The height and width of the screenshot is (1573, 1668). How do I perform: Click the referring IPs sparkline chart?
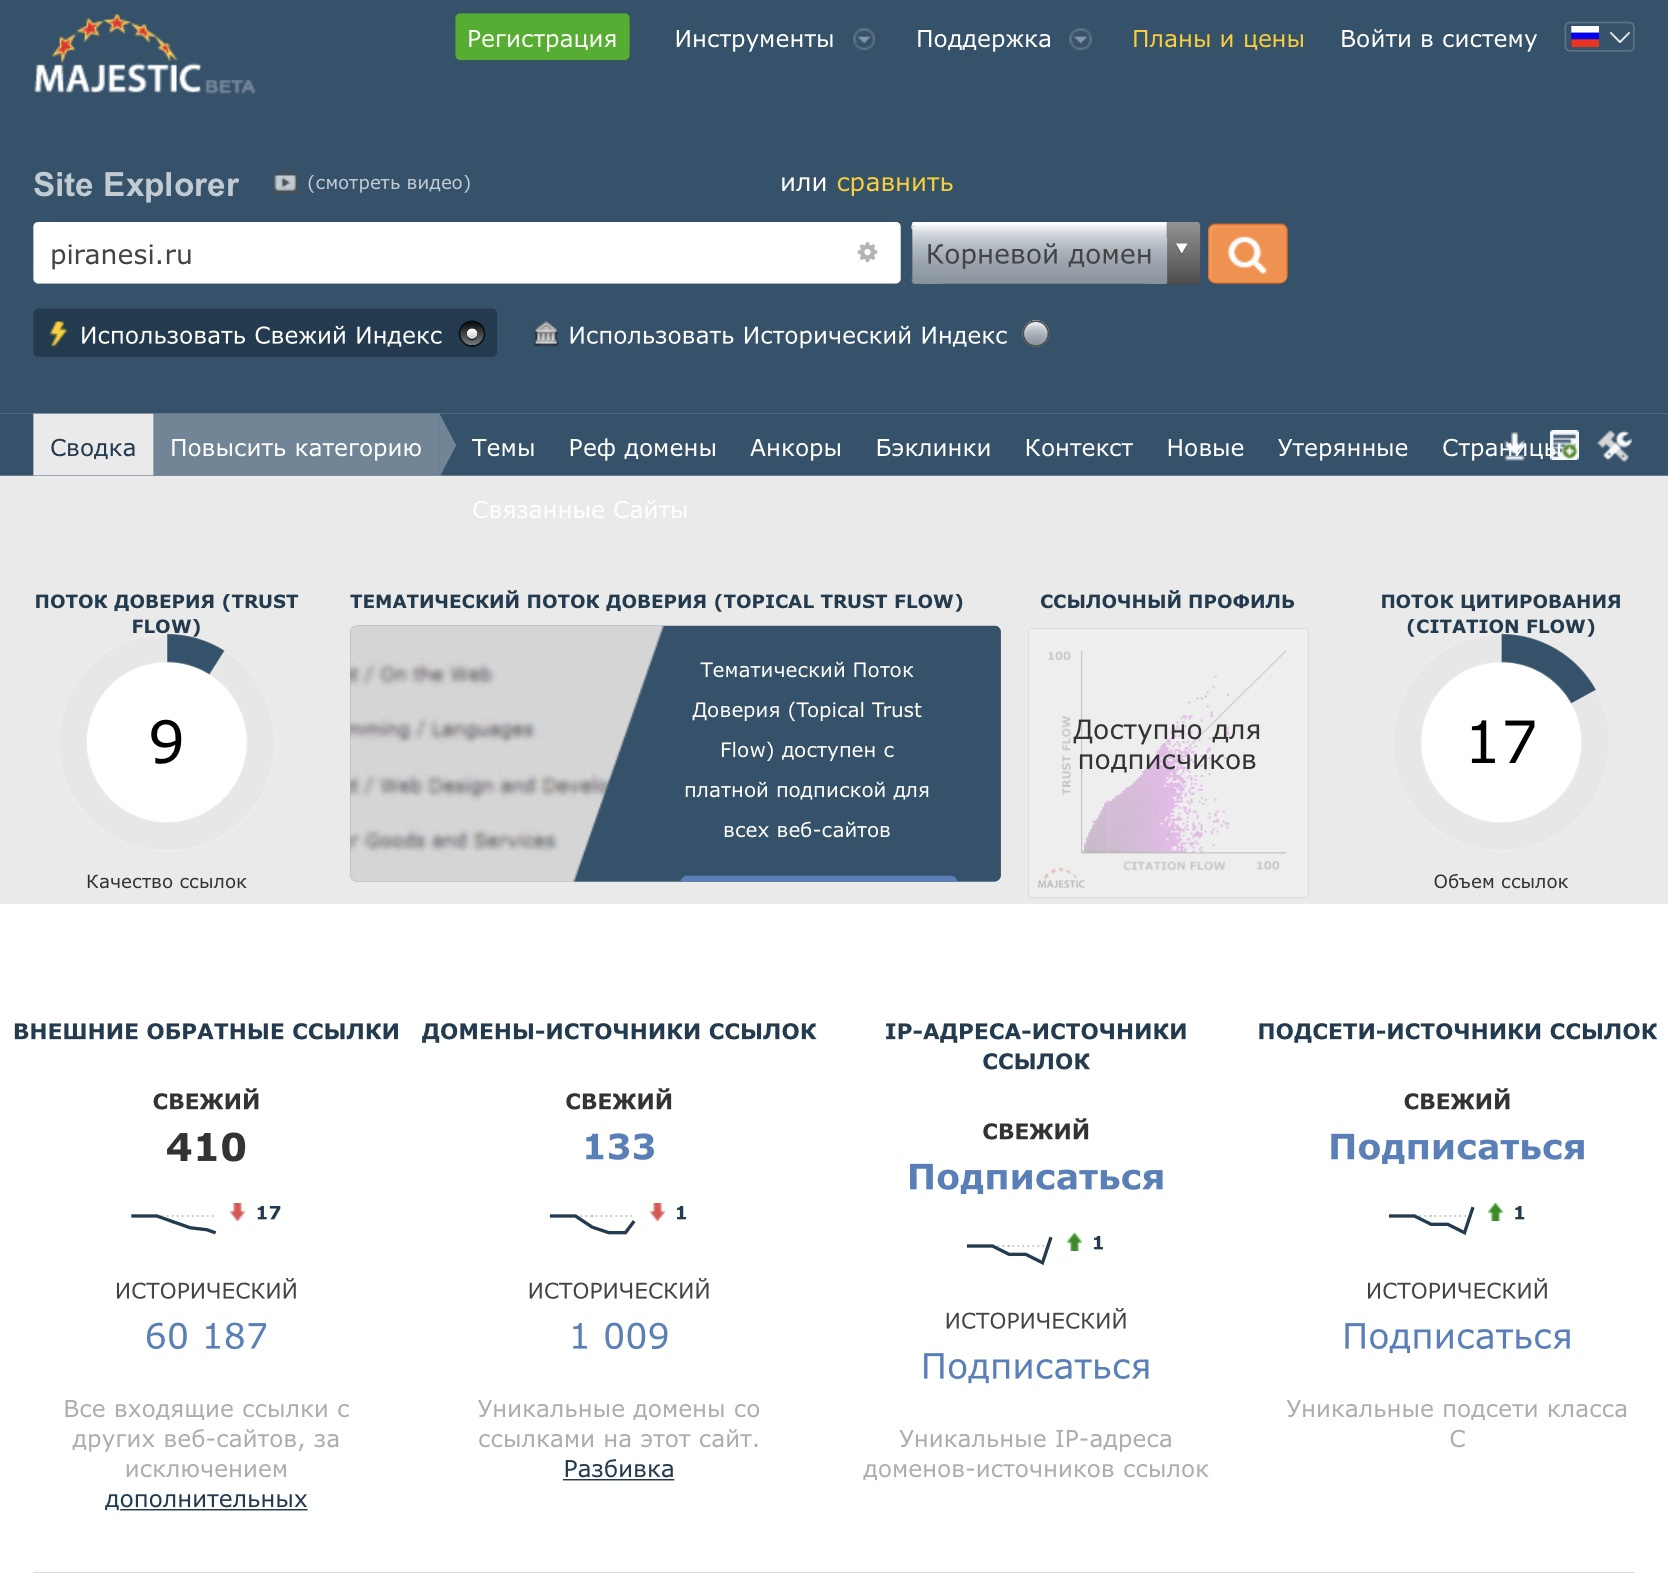[1009, 1251]
